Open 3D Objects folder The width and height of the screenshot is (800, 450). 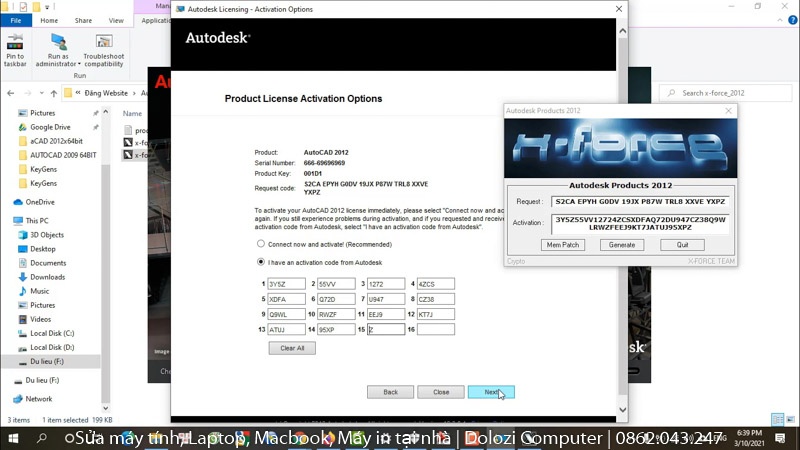(x=46, y=235)
